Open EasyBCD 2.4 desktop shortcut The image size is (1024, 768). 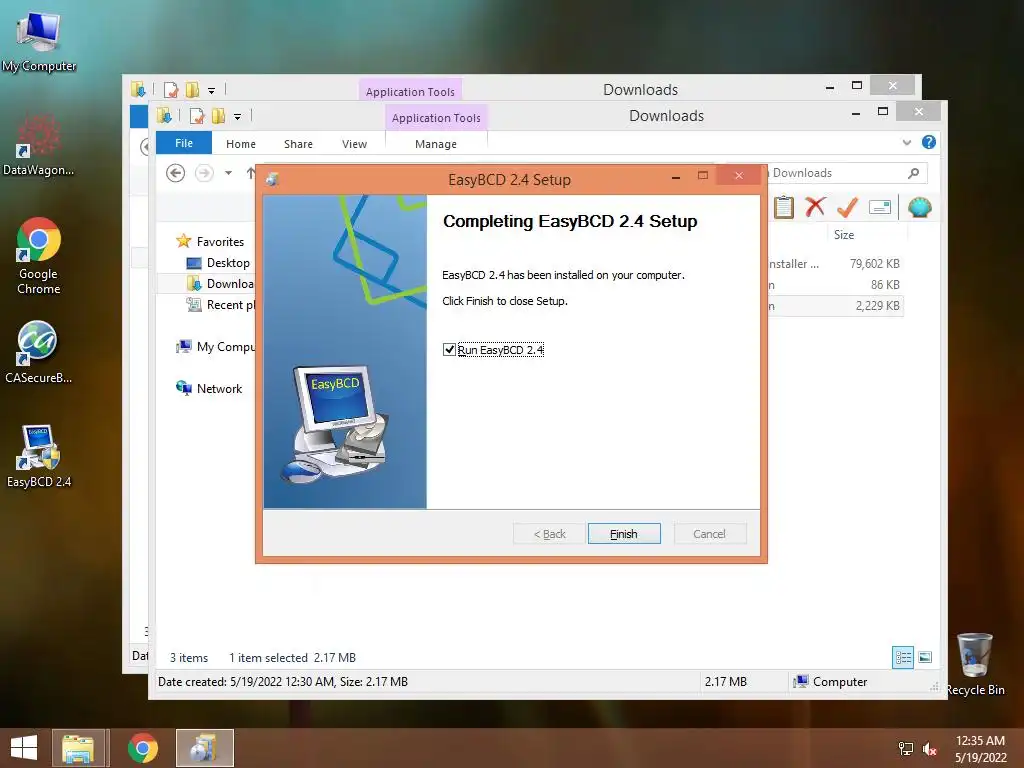pos(39,456)
